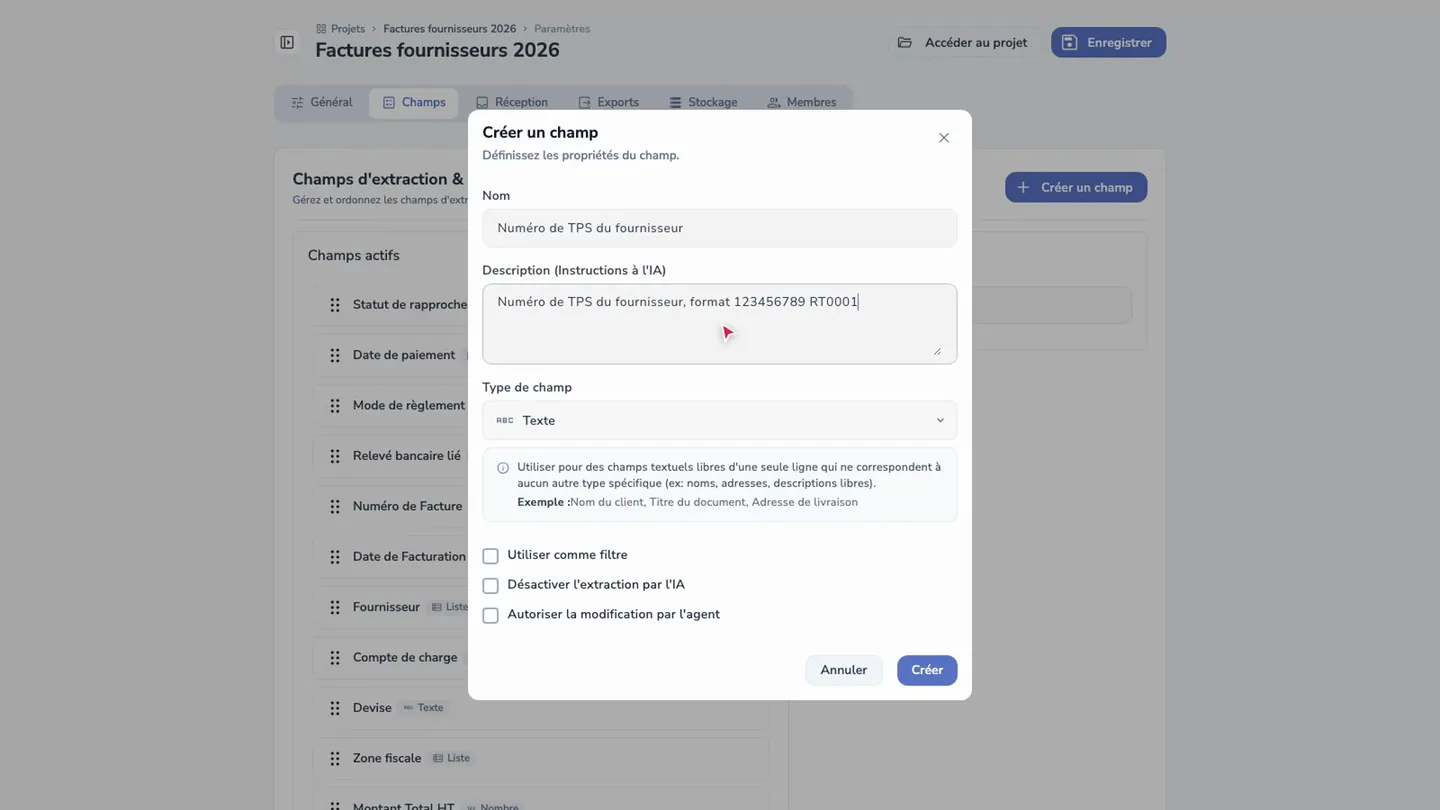1440x810 pixels.
Task: Click the resize grip of Description textarea
Action: coord(937,350)
